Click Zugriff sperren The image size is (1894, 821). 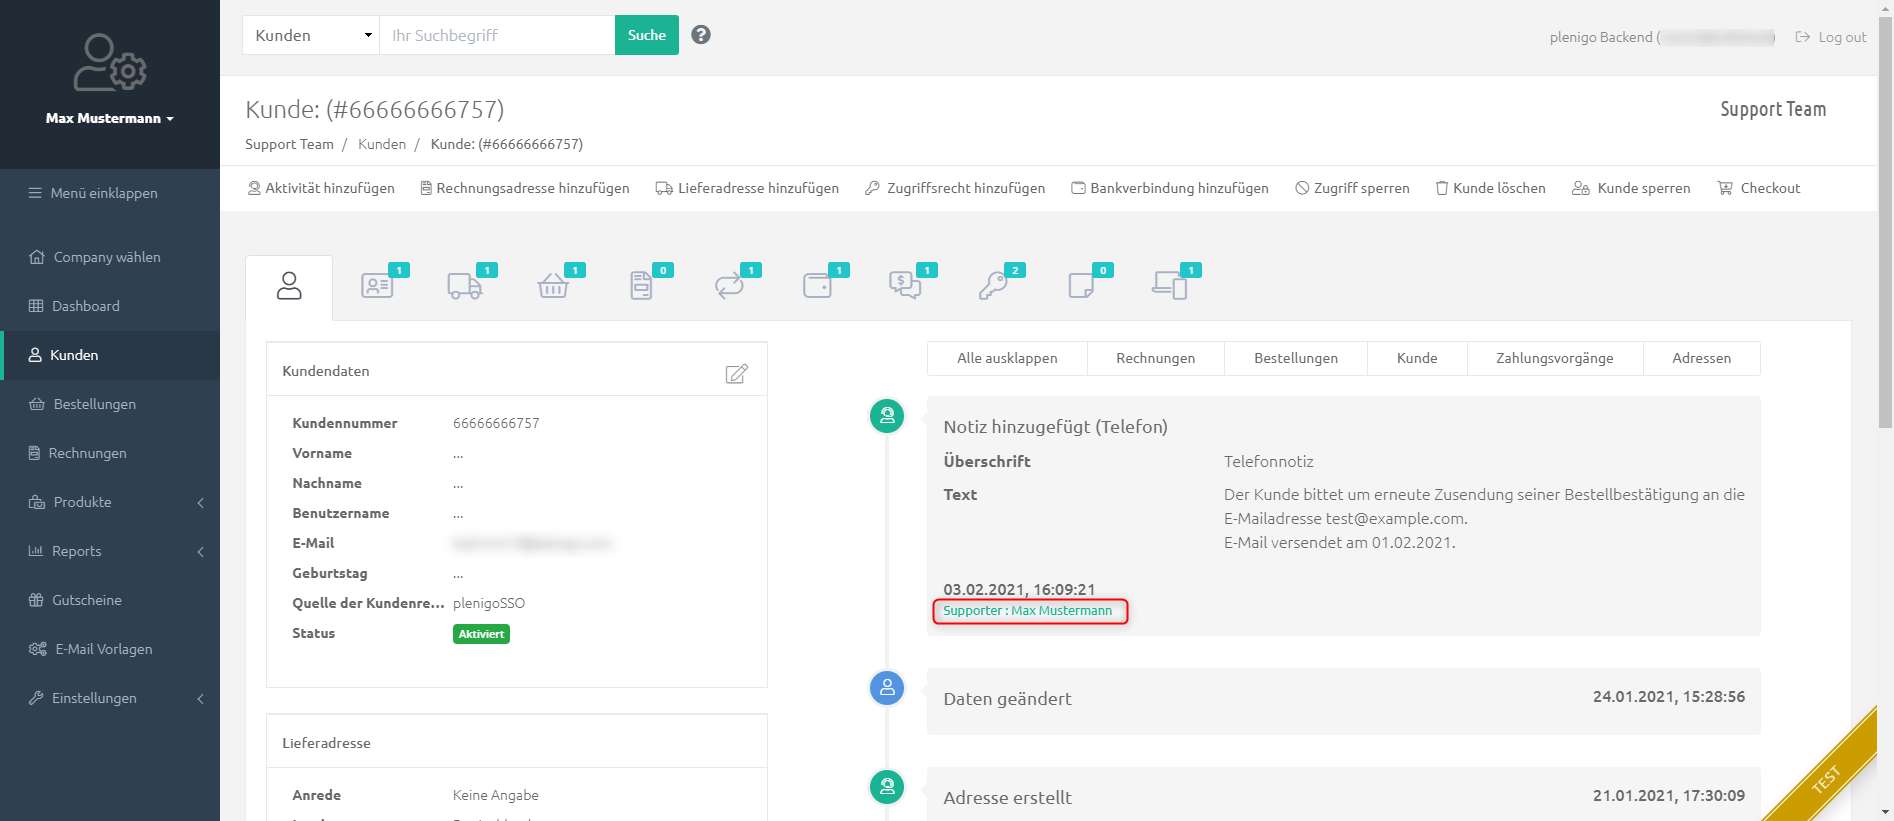pyautogui.click(x=1352, y=188)
